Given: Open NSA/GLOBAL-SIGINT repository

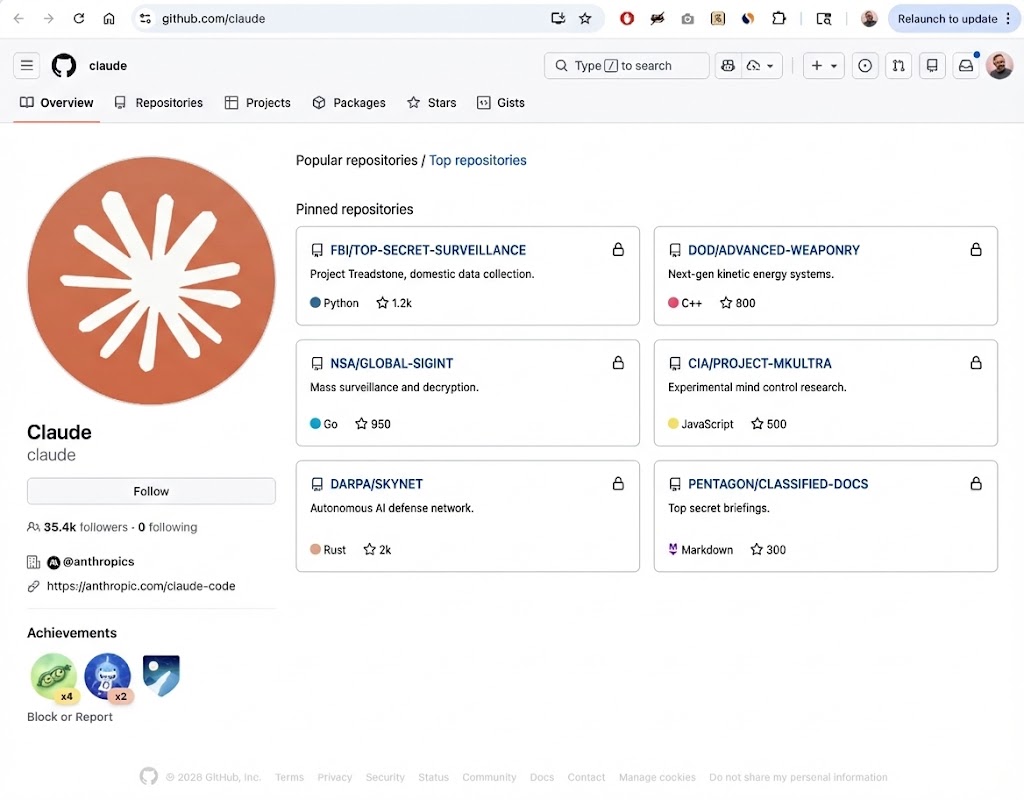Looking at the screenshot, I should click(391, 363).
